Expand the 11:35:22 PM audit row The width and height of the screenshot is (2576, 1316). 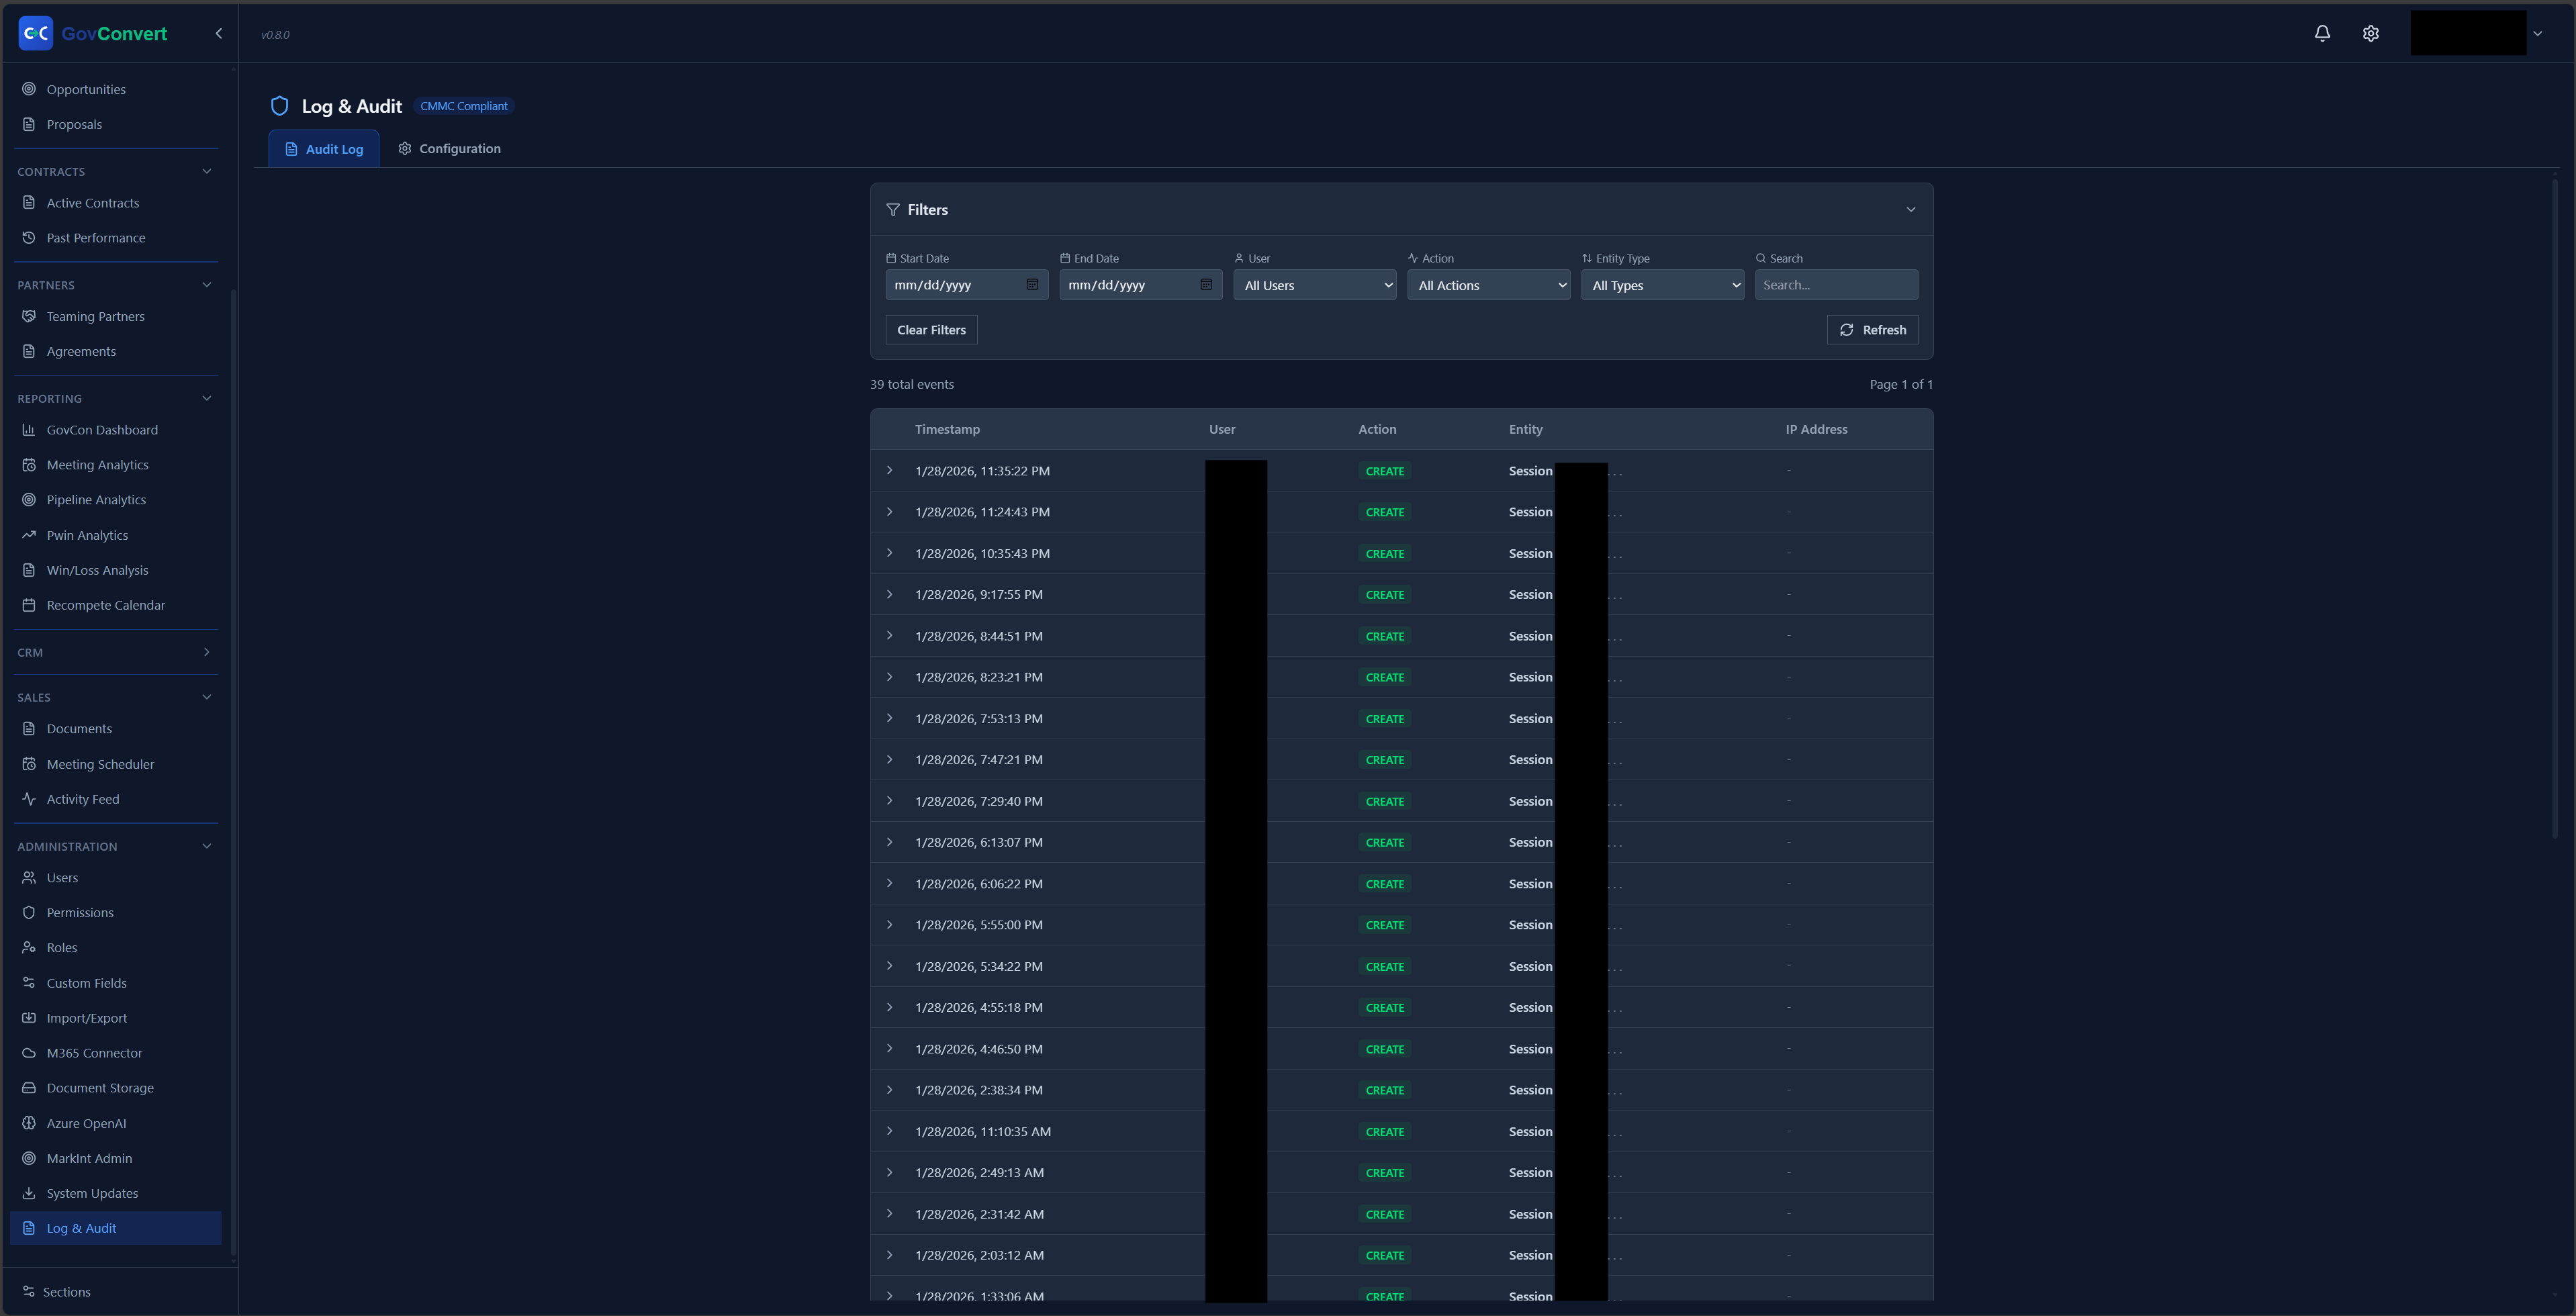[x=889, y=470]
